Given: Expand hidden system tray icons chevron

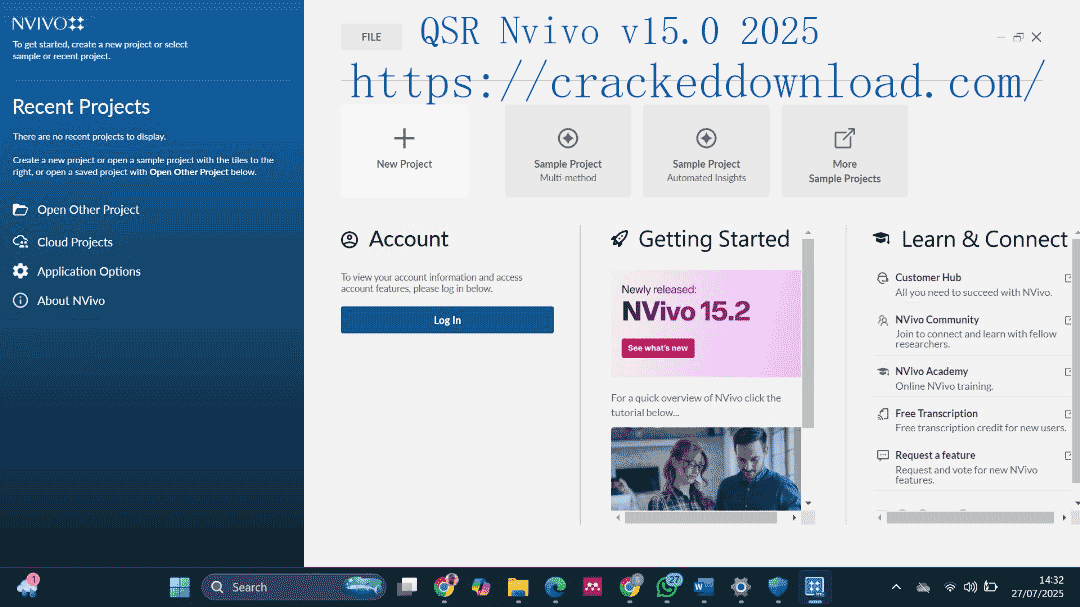Looking at the screenshot, I should [896, 587].
